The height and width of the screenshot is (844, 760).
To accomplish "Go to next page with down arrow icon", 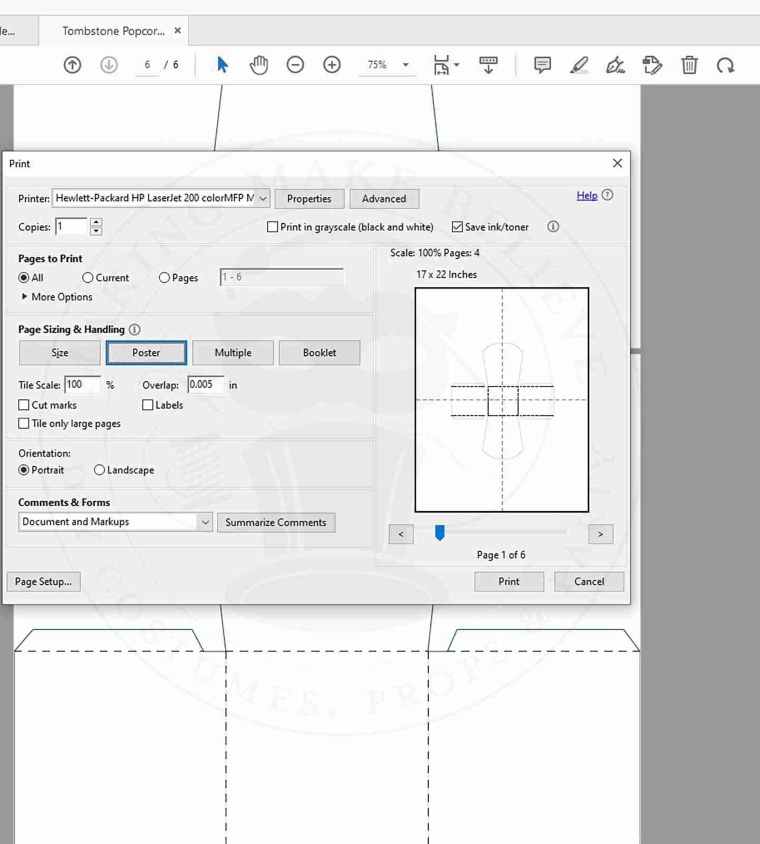I will click(109, 65).
